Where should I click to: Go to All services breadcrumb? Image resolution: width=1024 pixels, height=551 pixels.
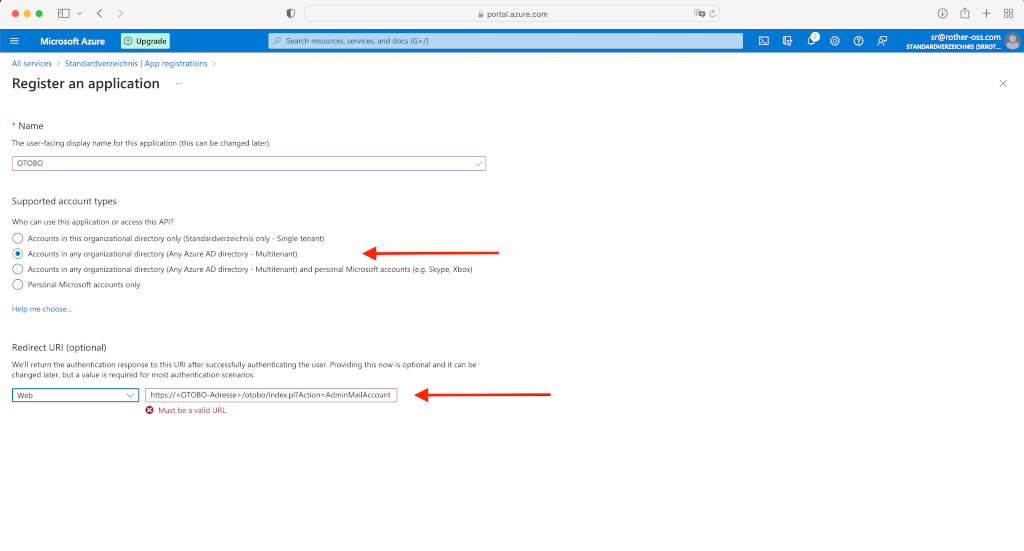pyautogui.click(x=31, y=63)
